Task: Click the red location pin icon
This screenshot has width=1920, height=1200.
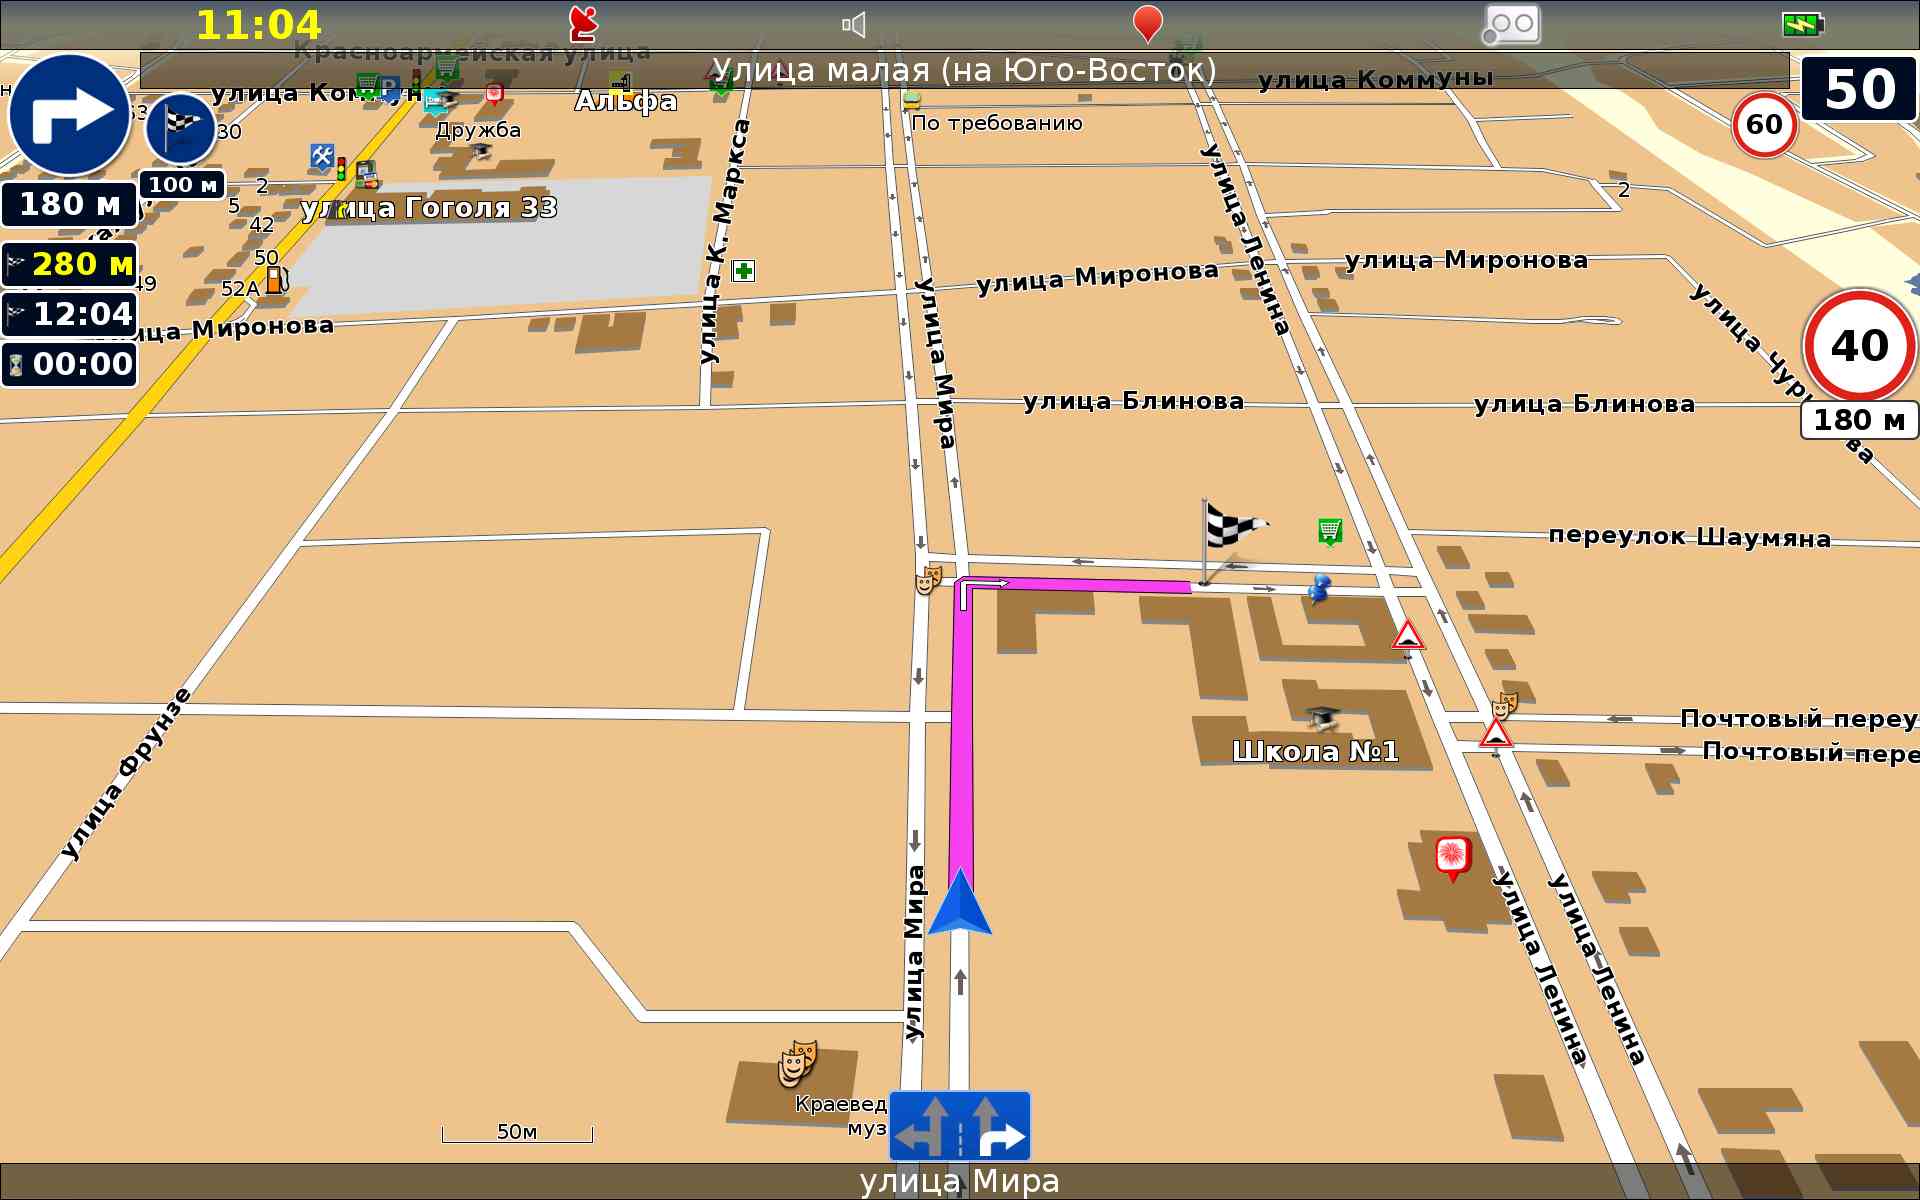Action: 1147,24
